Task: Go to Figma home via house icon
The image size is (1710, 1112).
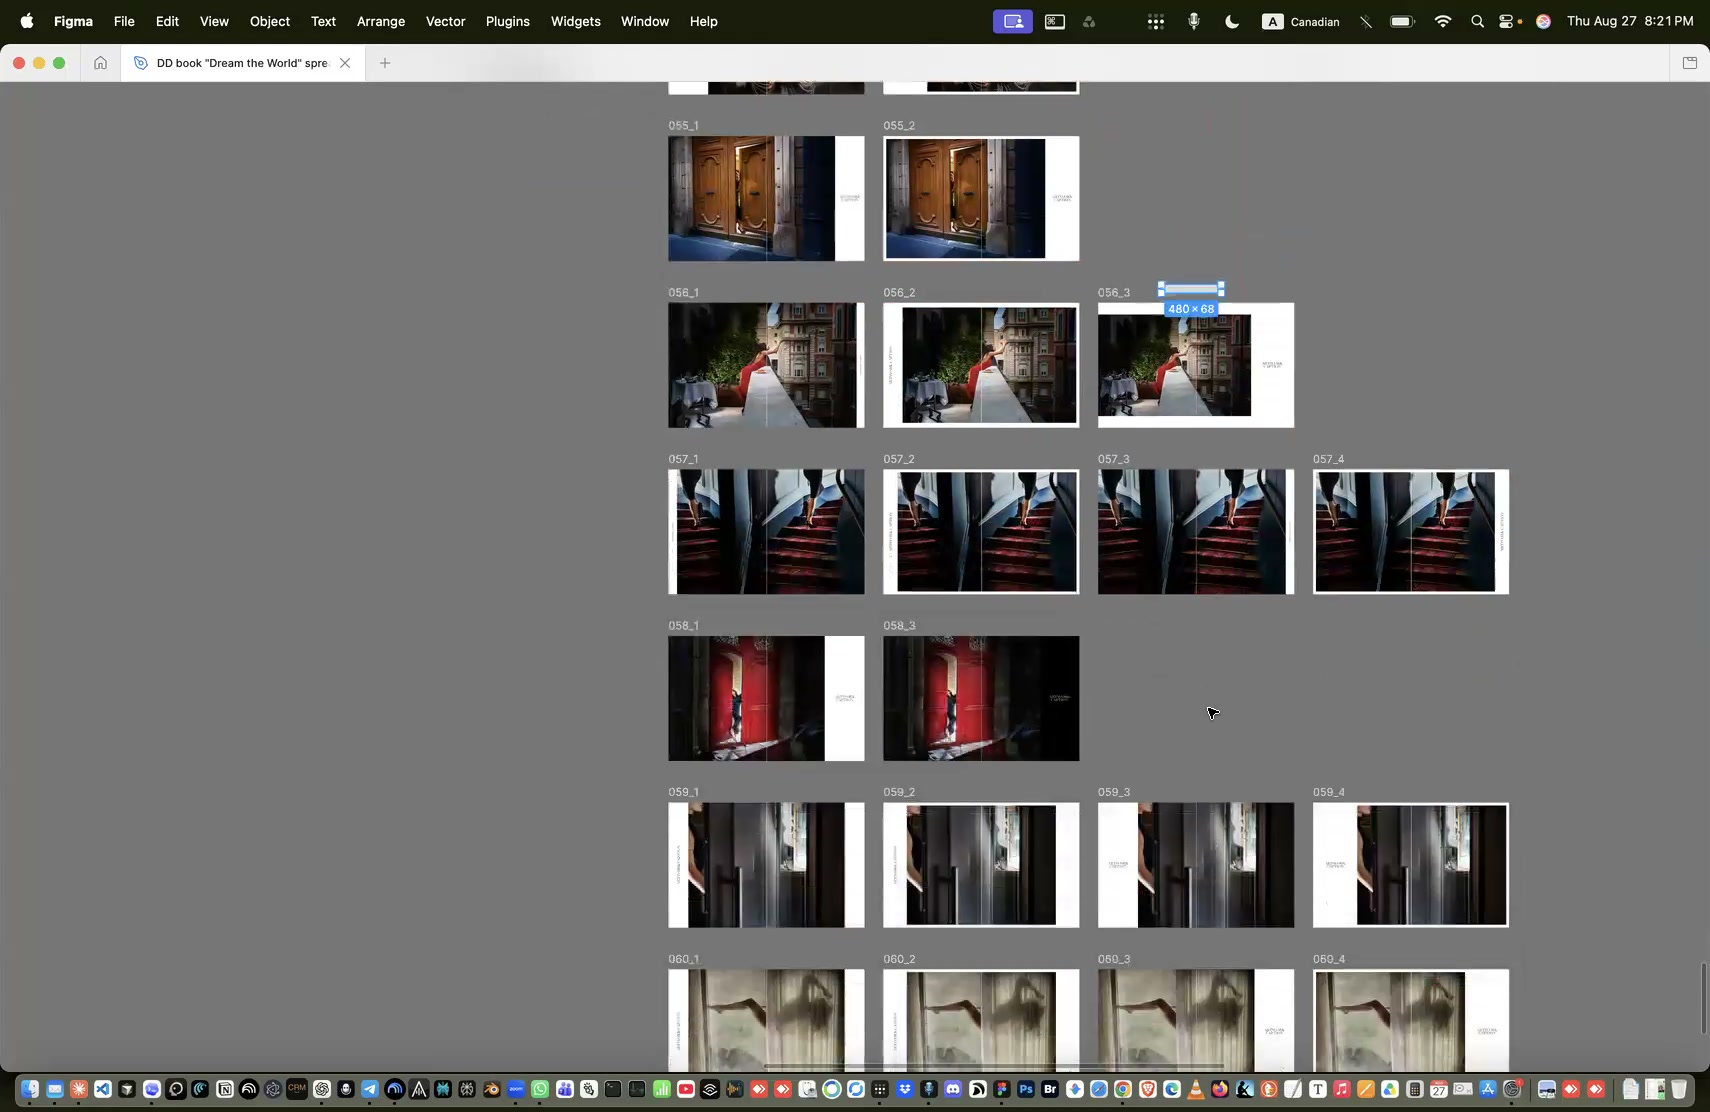Action: (100, 63)
